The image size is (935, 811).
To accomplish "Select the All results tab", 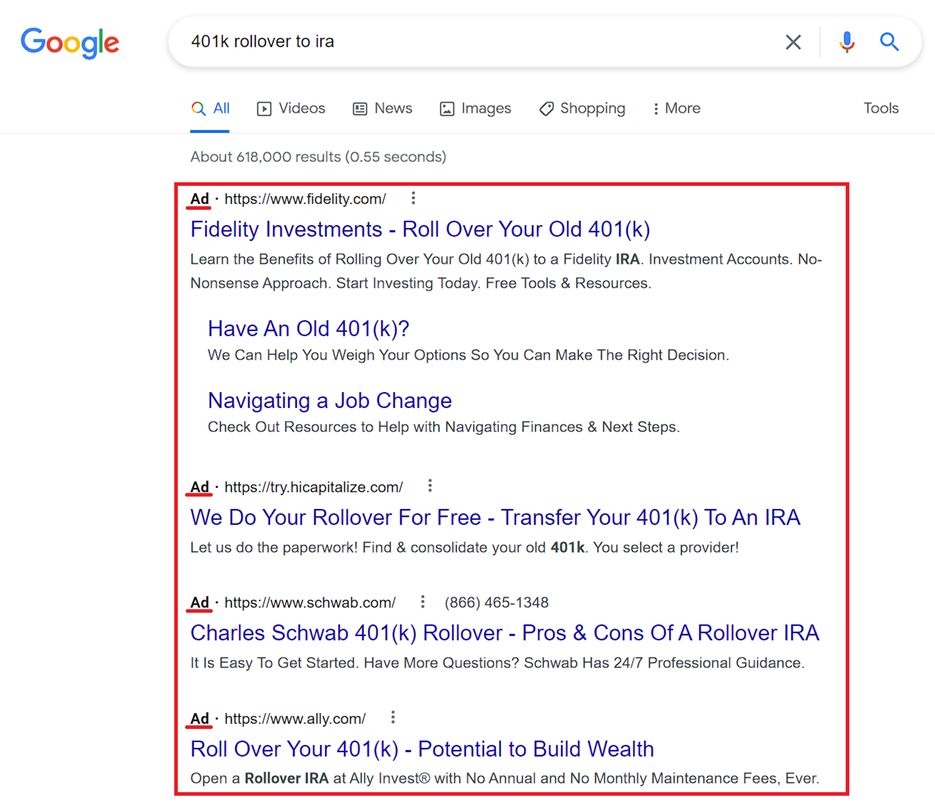I will coord(210,109).
